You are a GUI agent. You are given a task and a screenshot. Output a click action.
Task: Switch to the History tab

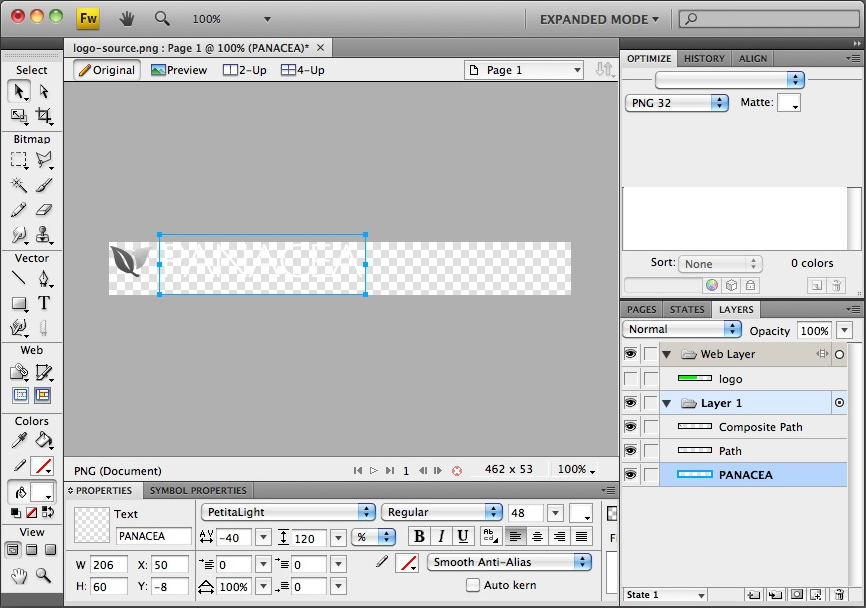pyautogui.click(x=704, y=59)
